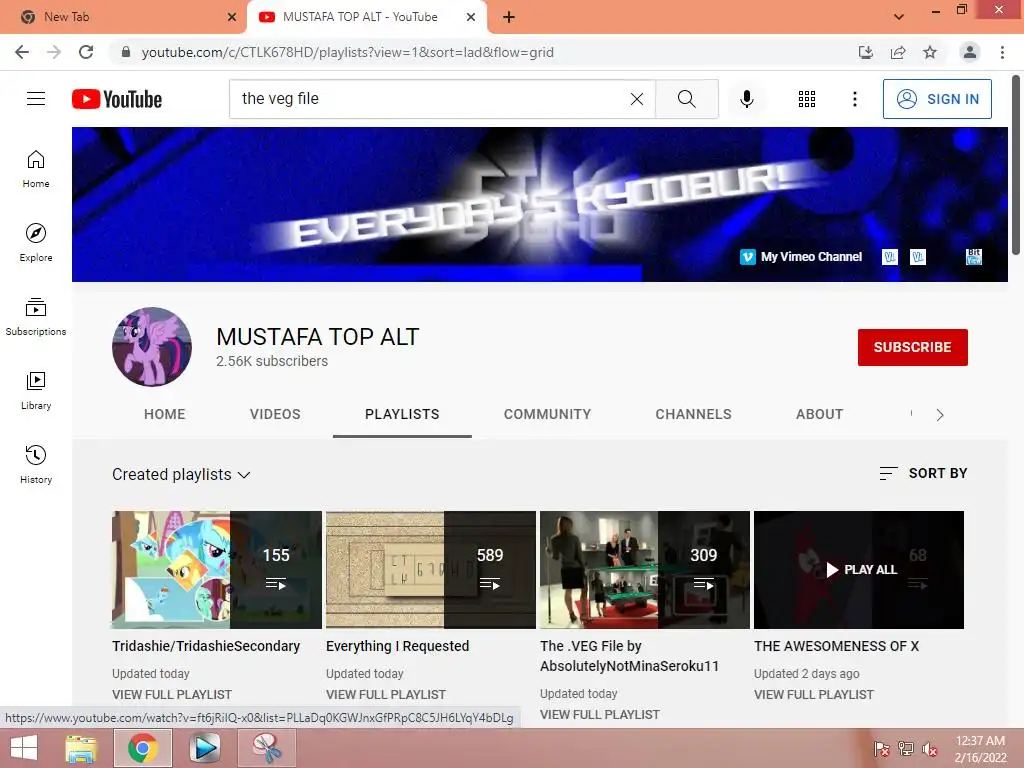This screenshot has height=768, width=1024.
Task: Select the PLAYLISTS channel tab
Action: 402,415
